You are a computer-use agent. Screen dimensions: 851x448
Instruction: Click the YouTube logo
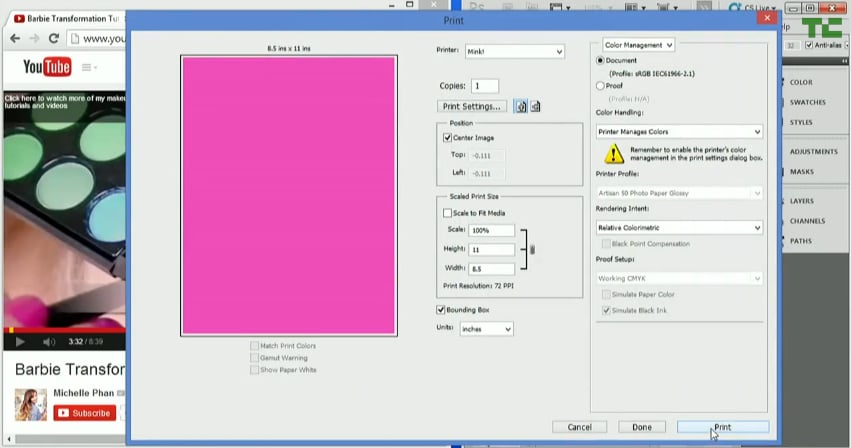pyautogui.click(x=46, y=67)
